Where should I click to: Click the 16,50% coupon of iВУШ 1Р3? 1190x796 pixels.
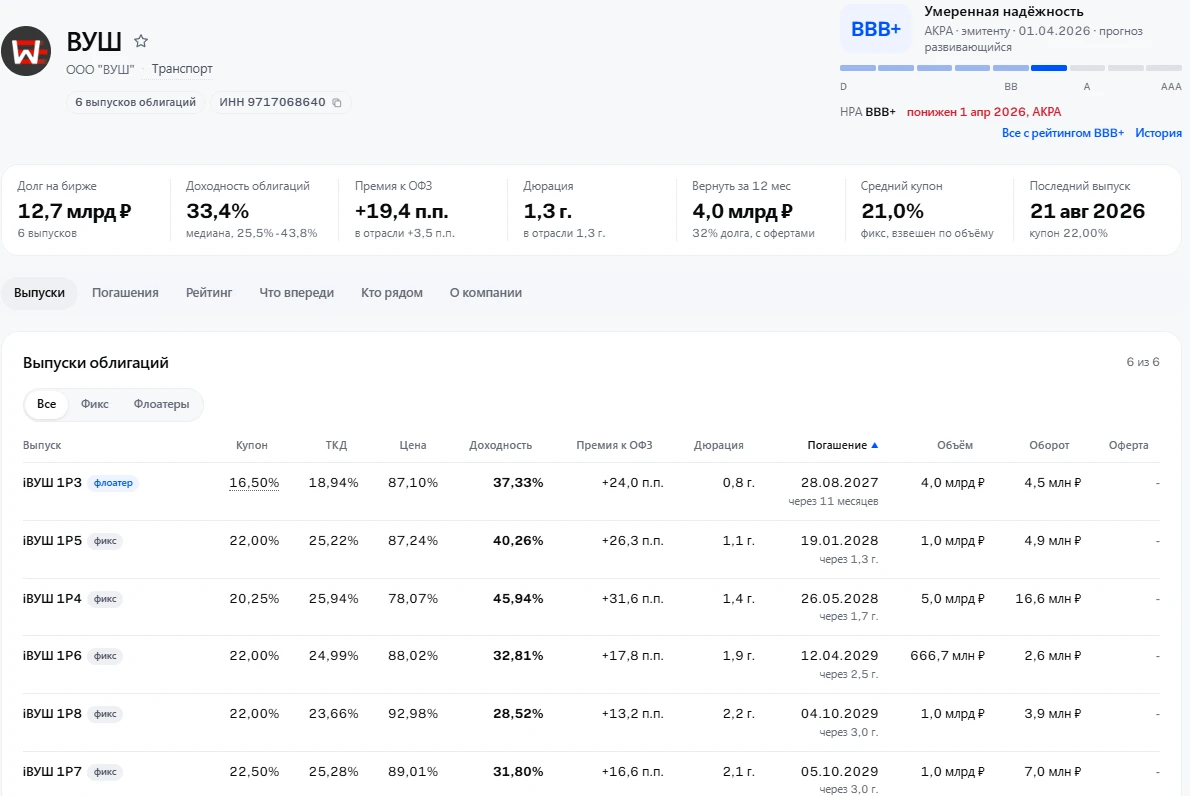(x=254, y=483)
